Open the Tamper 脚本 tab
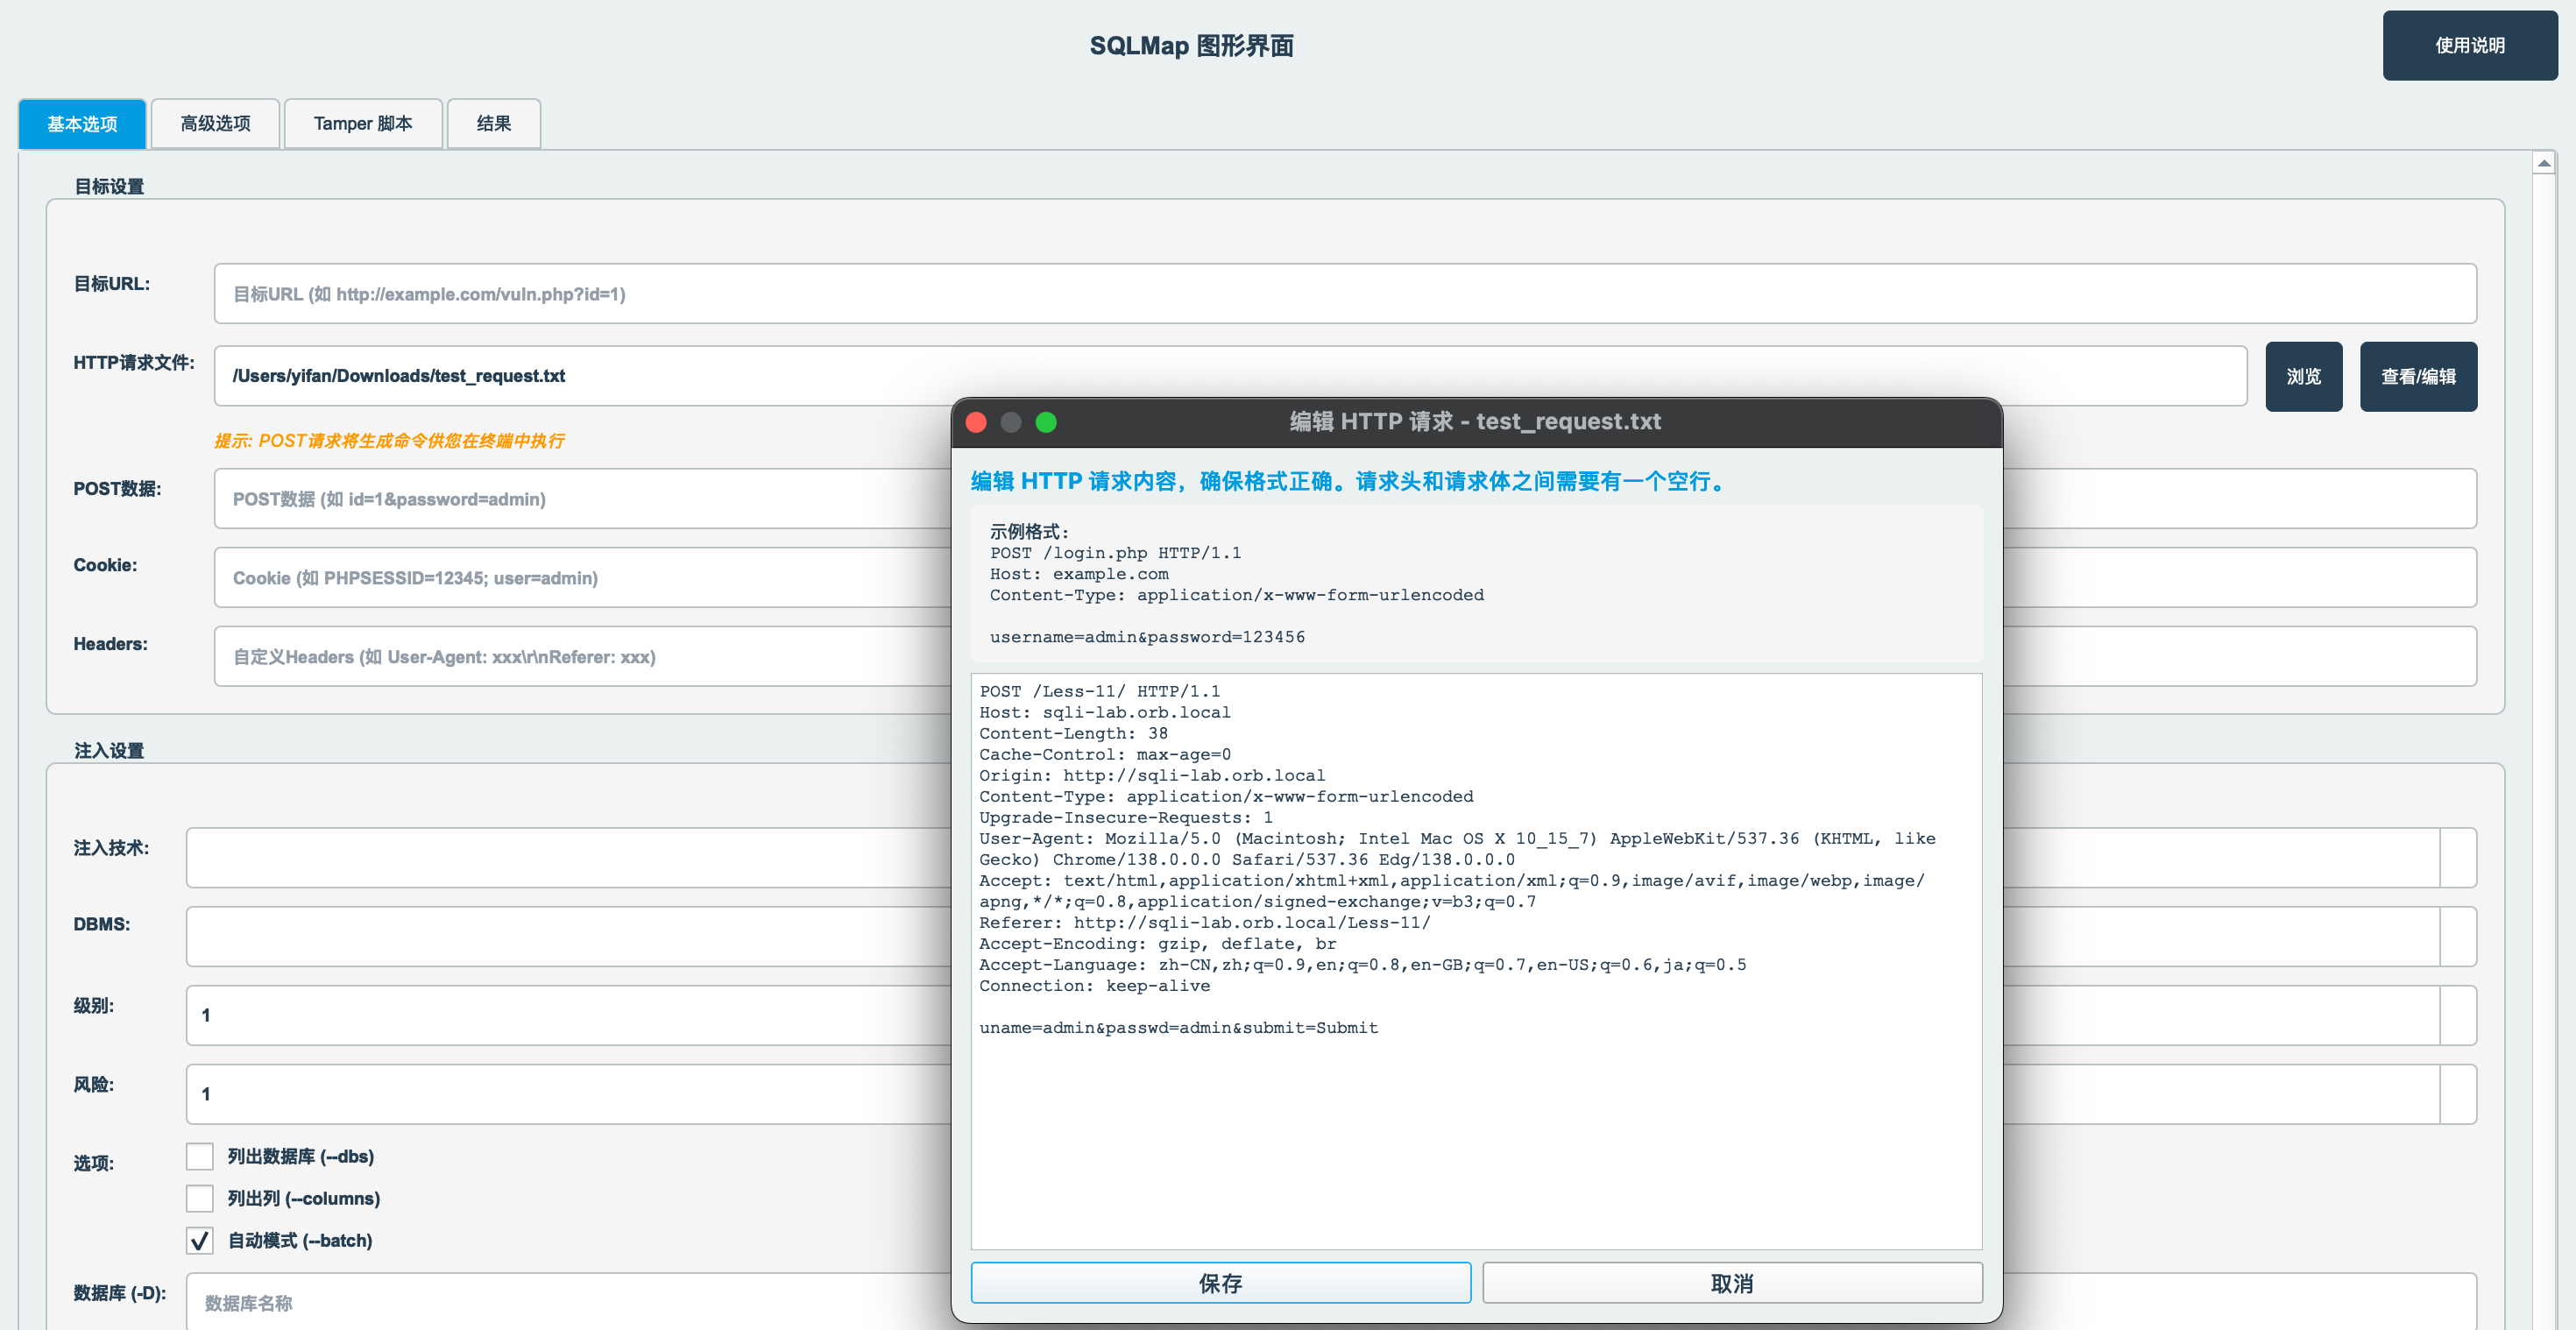This screenshot has height=1330, width=2576. 363,123
